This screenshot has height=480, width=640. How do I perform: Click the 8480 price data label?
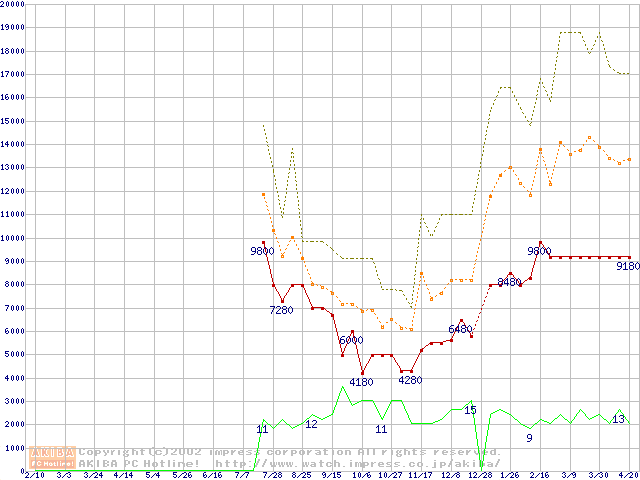coord(509,283)
